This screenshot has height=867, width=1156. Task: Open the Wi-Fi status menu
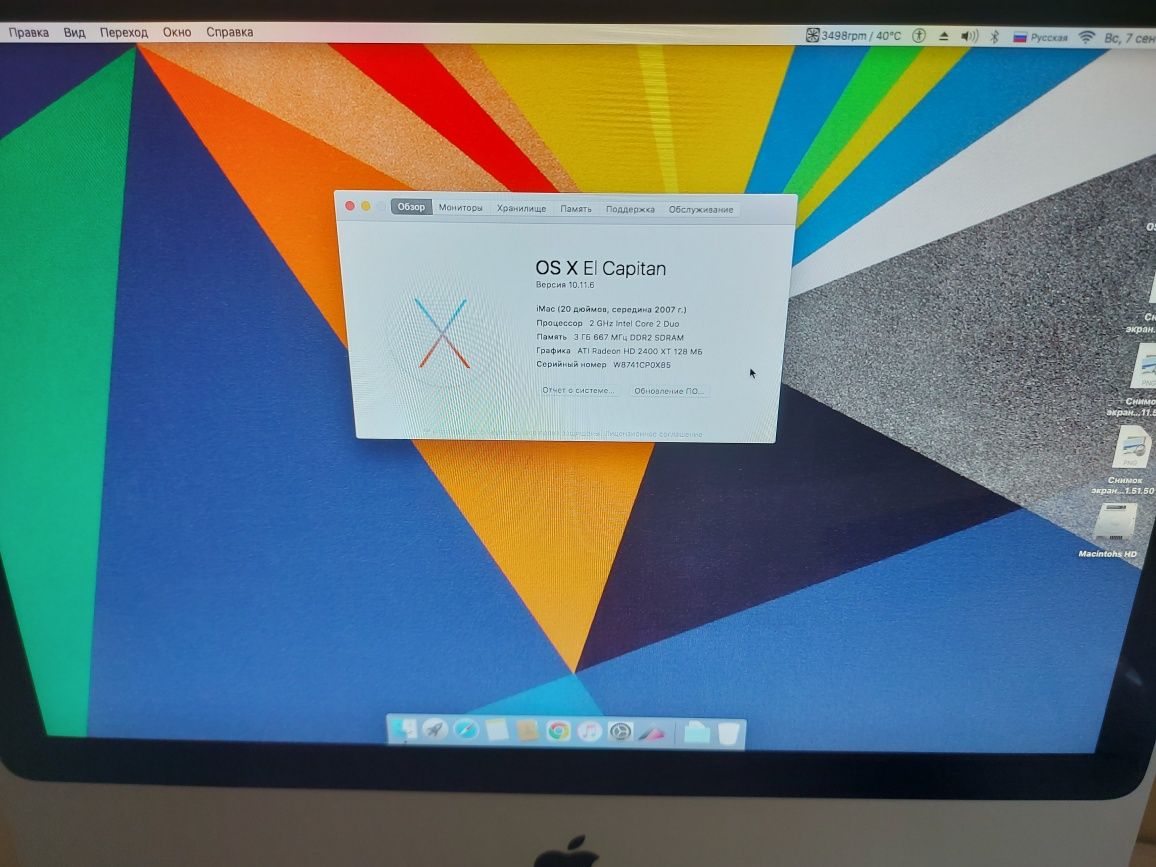(x=1086, y=37)
